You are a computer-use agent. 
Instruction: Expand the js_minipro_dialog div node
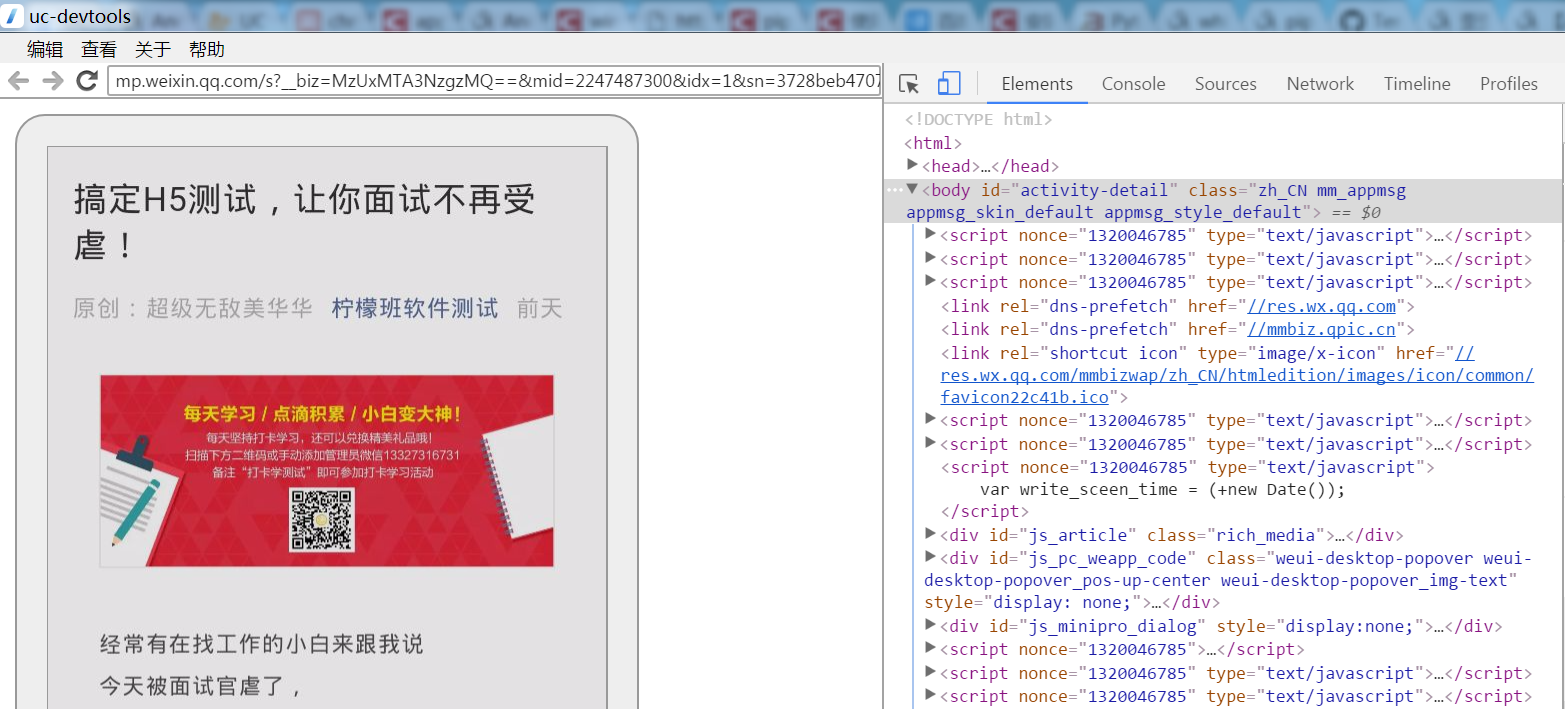pos(931,626)
